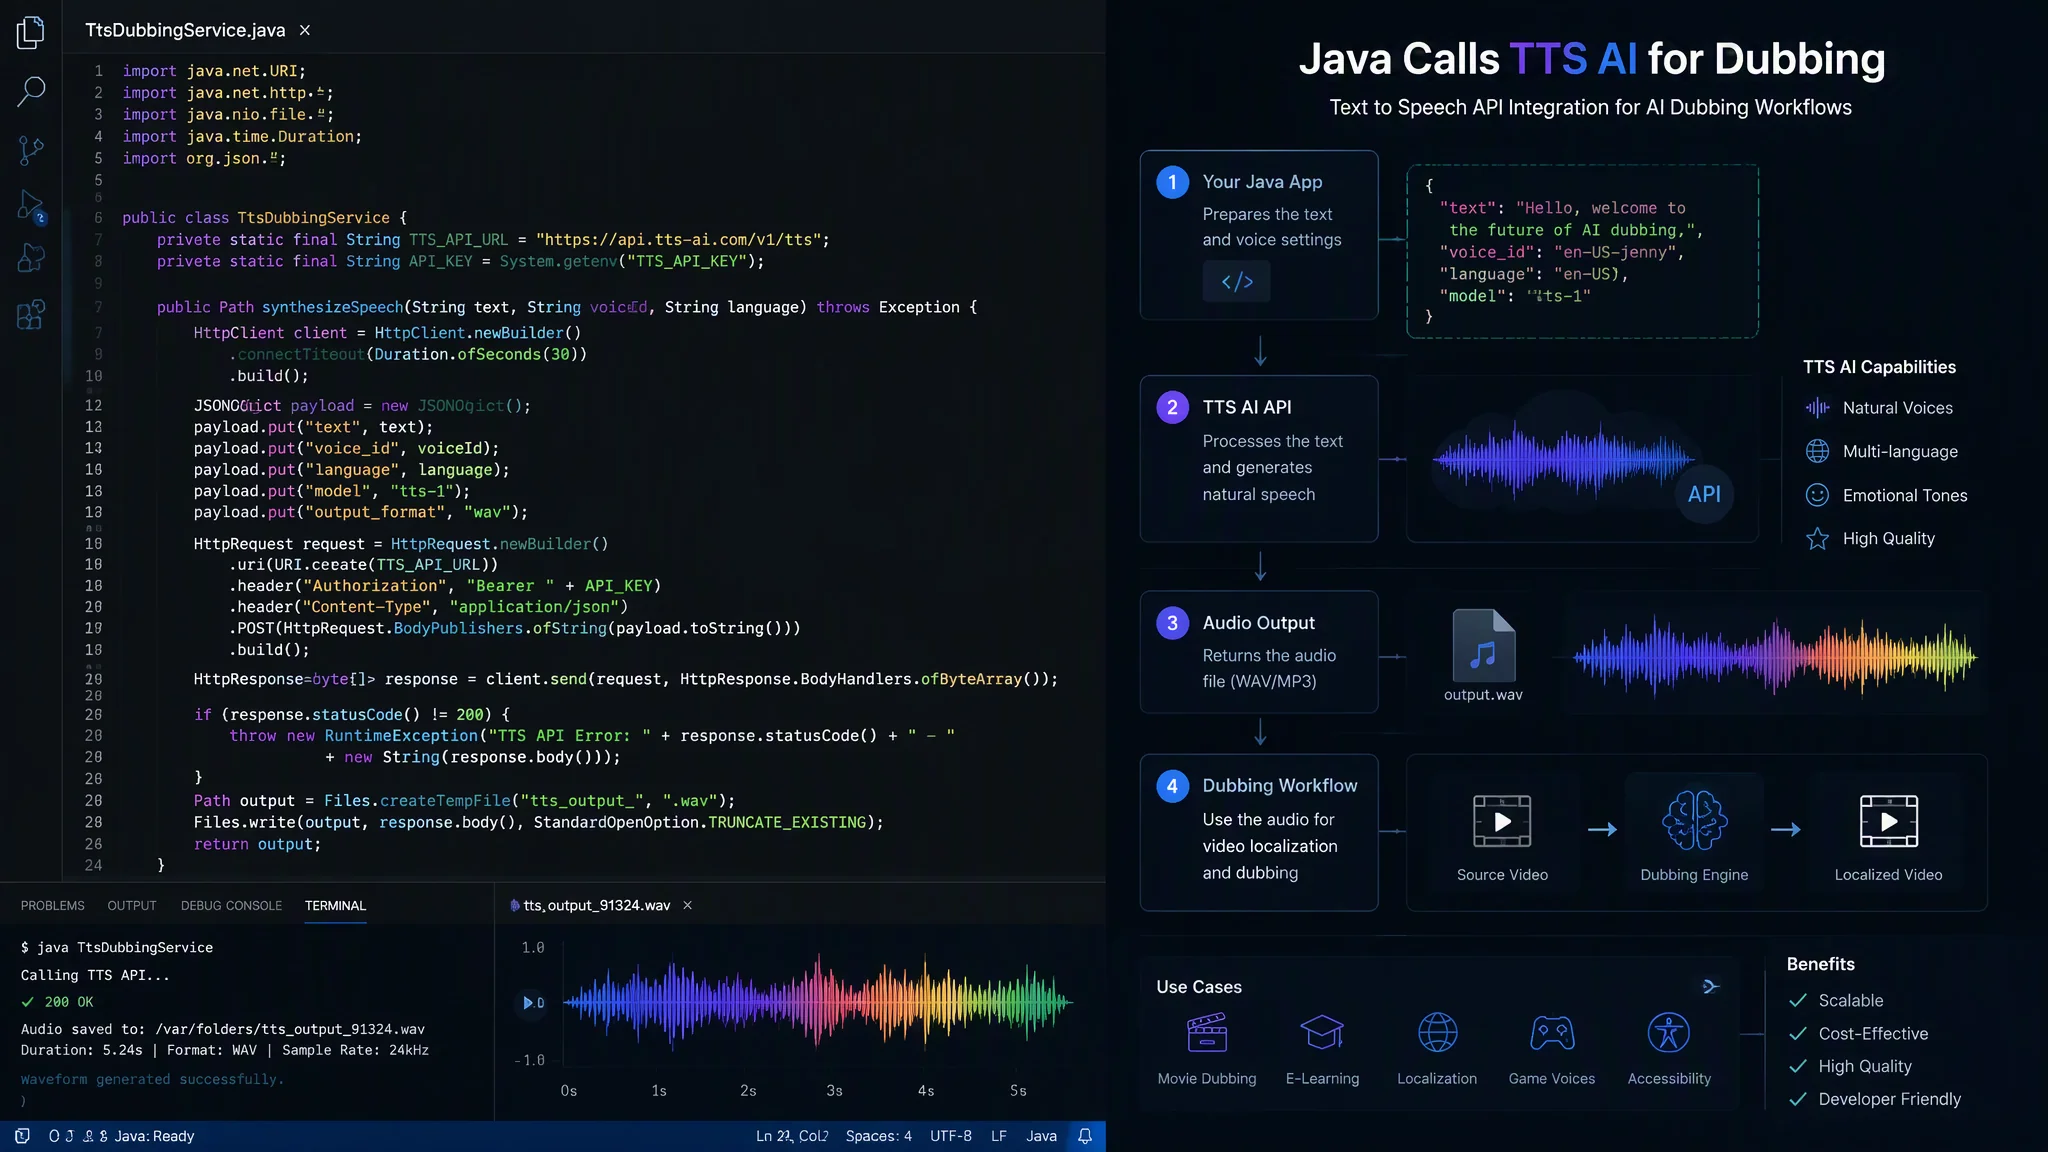
Task: Click the API badge on TTS waveform
Action: point(1704,494)
